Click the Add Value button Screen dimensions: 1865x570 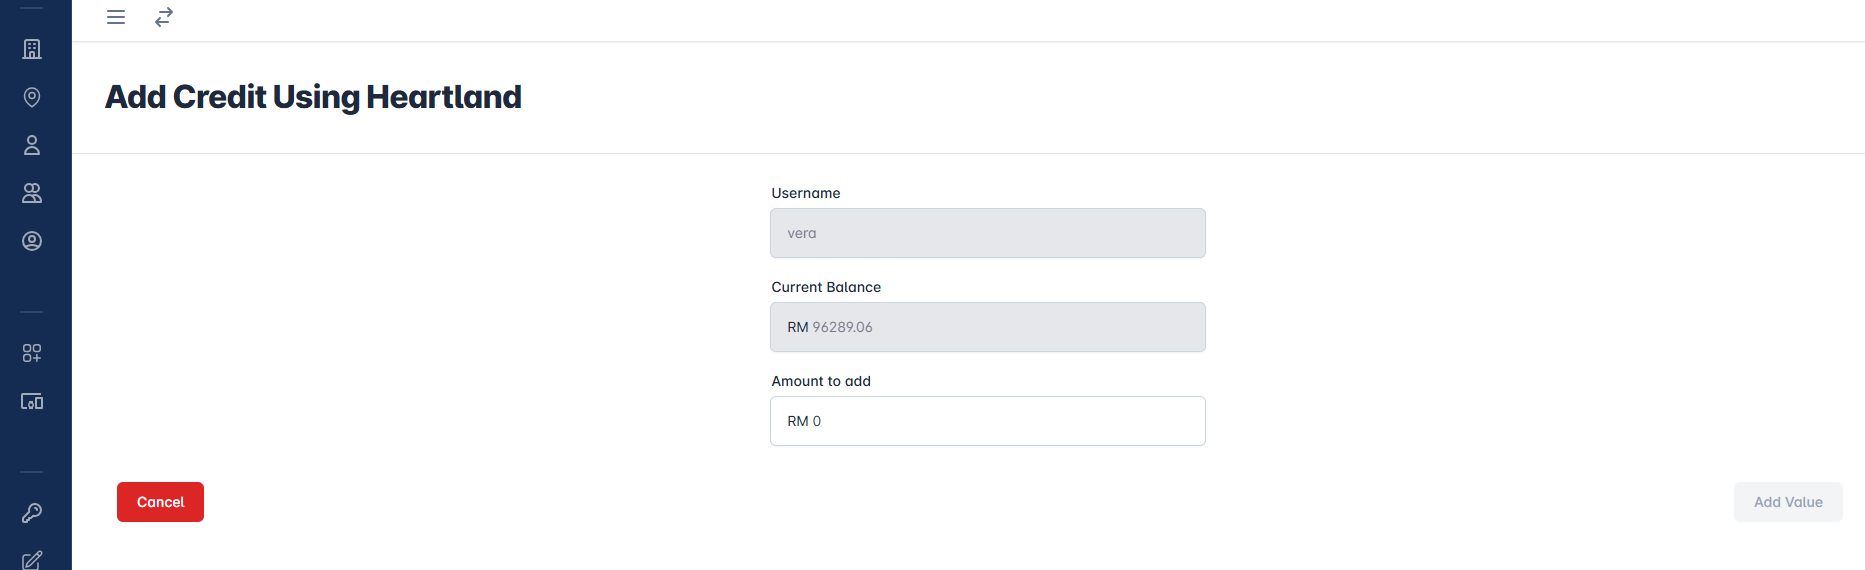[1787, 502]
